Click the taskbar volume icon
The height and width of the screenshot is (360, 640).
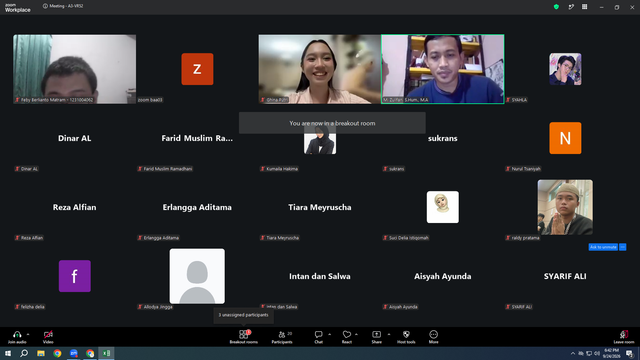click(597, 353)
